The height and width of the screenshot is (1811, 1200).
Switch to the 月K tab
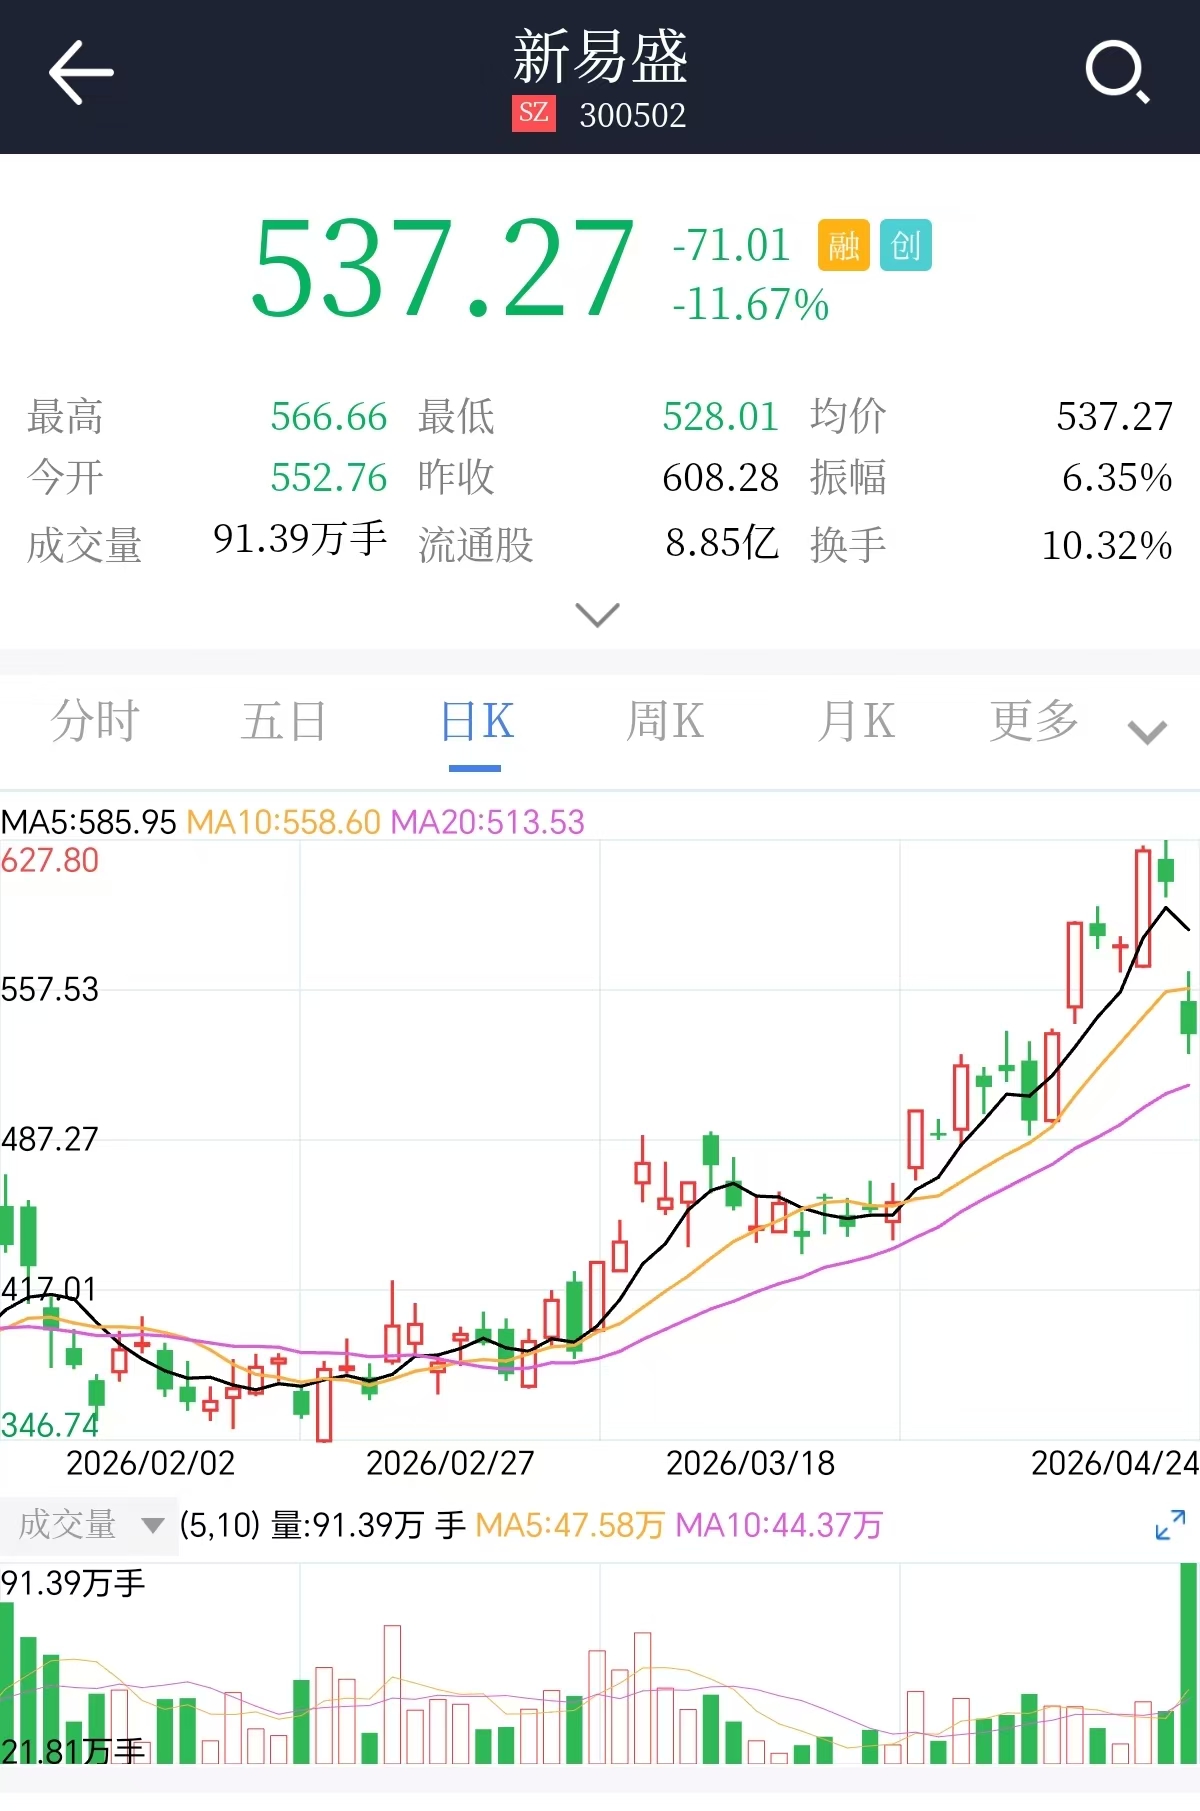pyautogui.click(x=856, y=721)
